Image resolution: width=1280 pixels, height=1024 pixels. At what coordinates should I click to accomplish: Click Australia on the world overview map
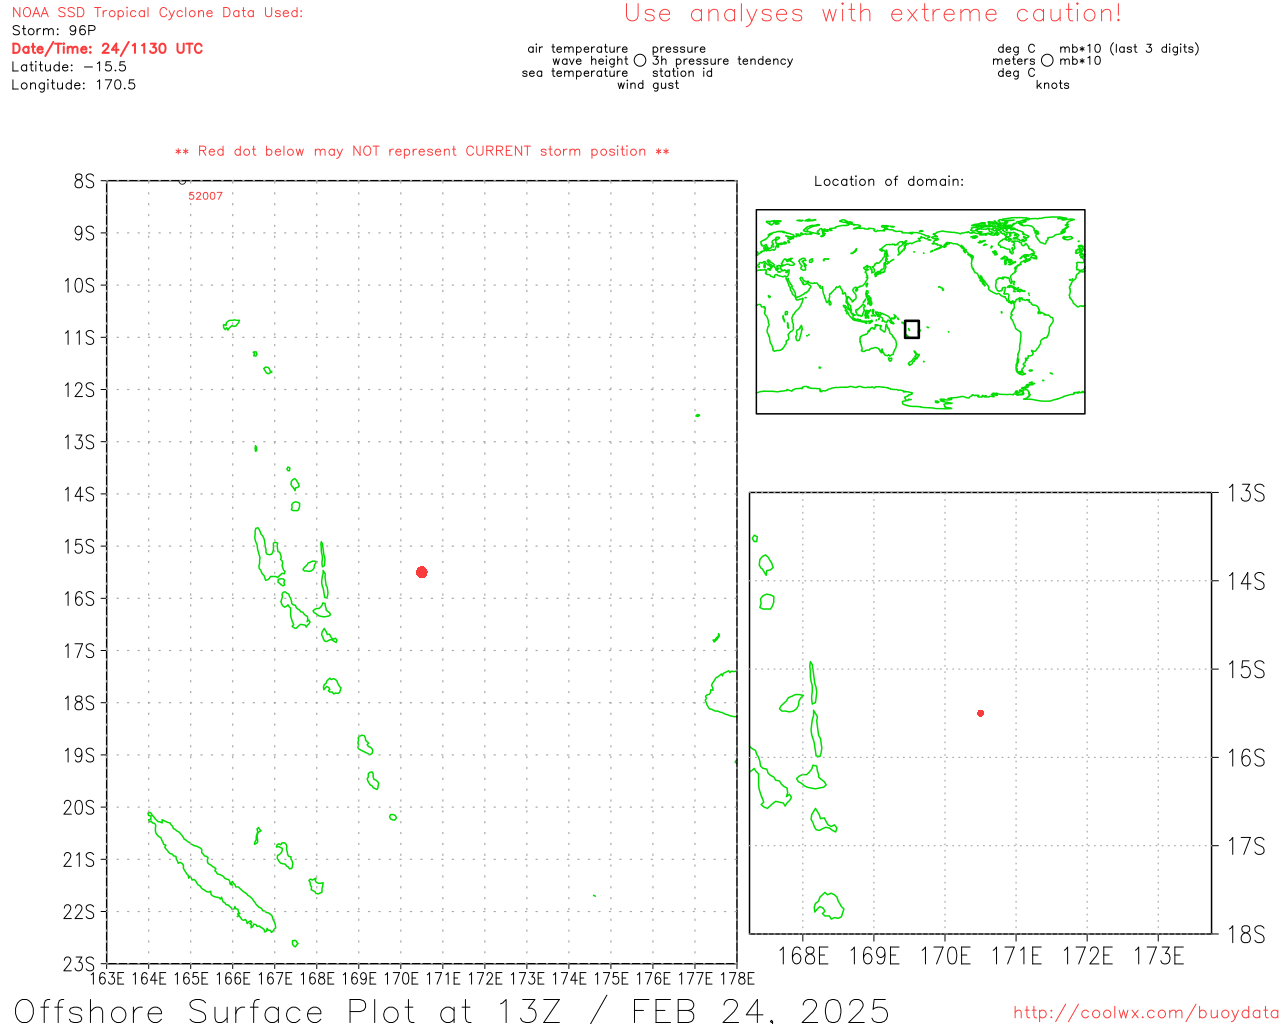[878, 343]
